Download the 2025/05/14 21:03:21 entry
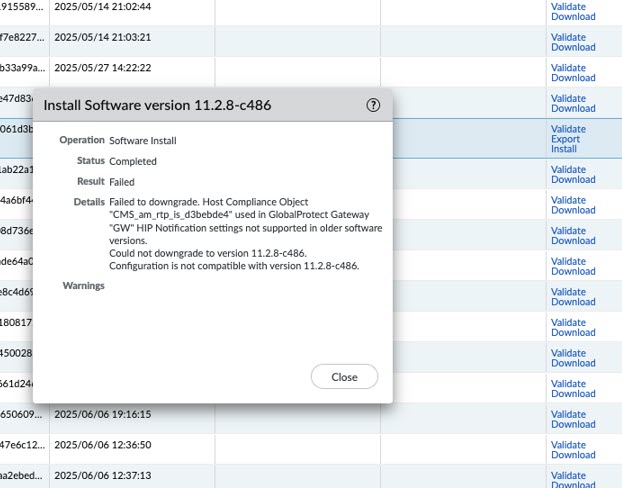This screenshot has height=488, width=622. pyautogui.click(x=573, y=47)
